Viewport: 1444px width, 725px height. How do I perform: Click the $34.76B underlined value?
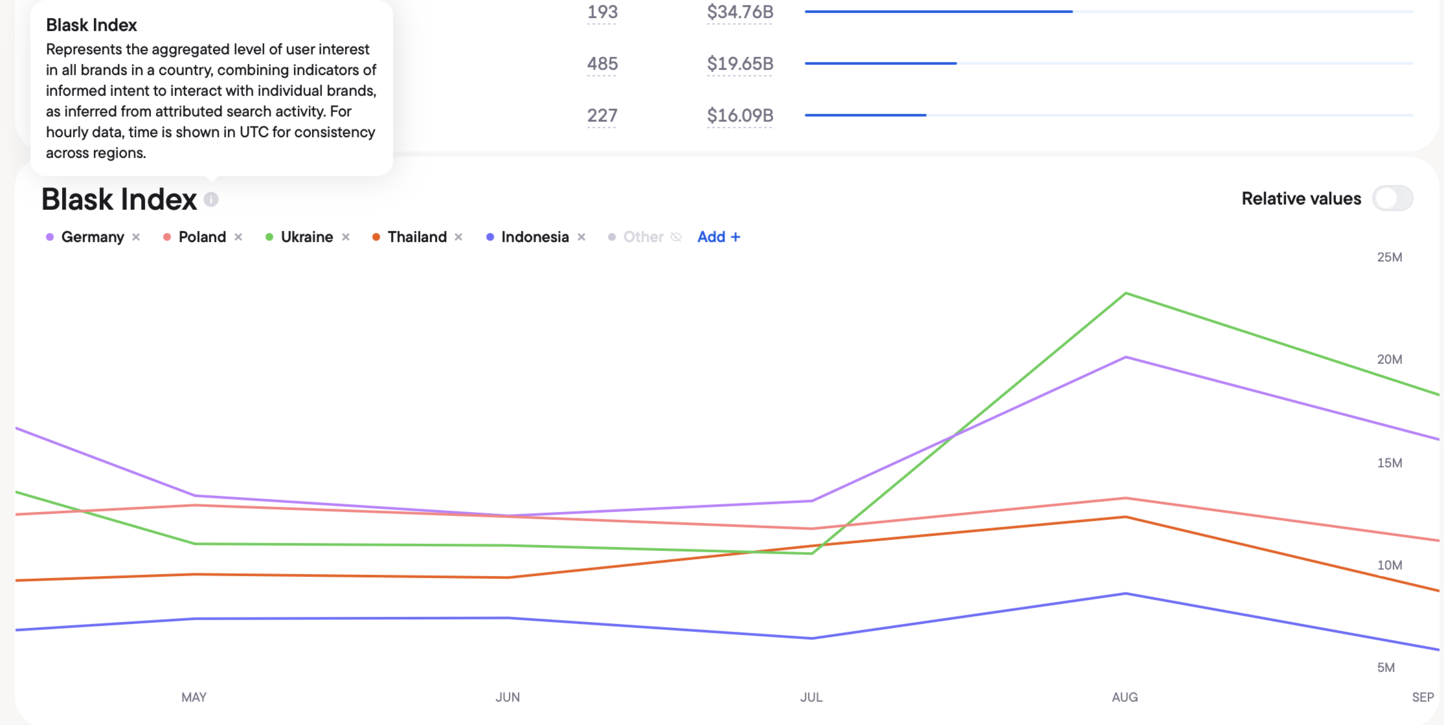(740, 13)
